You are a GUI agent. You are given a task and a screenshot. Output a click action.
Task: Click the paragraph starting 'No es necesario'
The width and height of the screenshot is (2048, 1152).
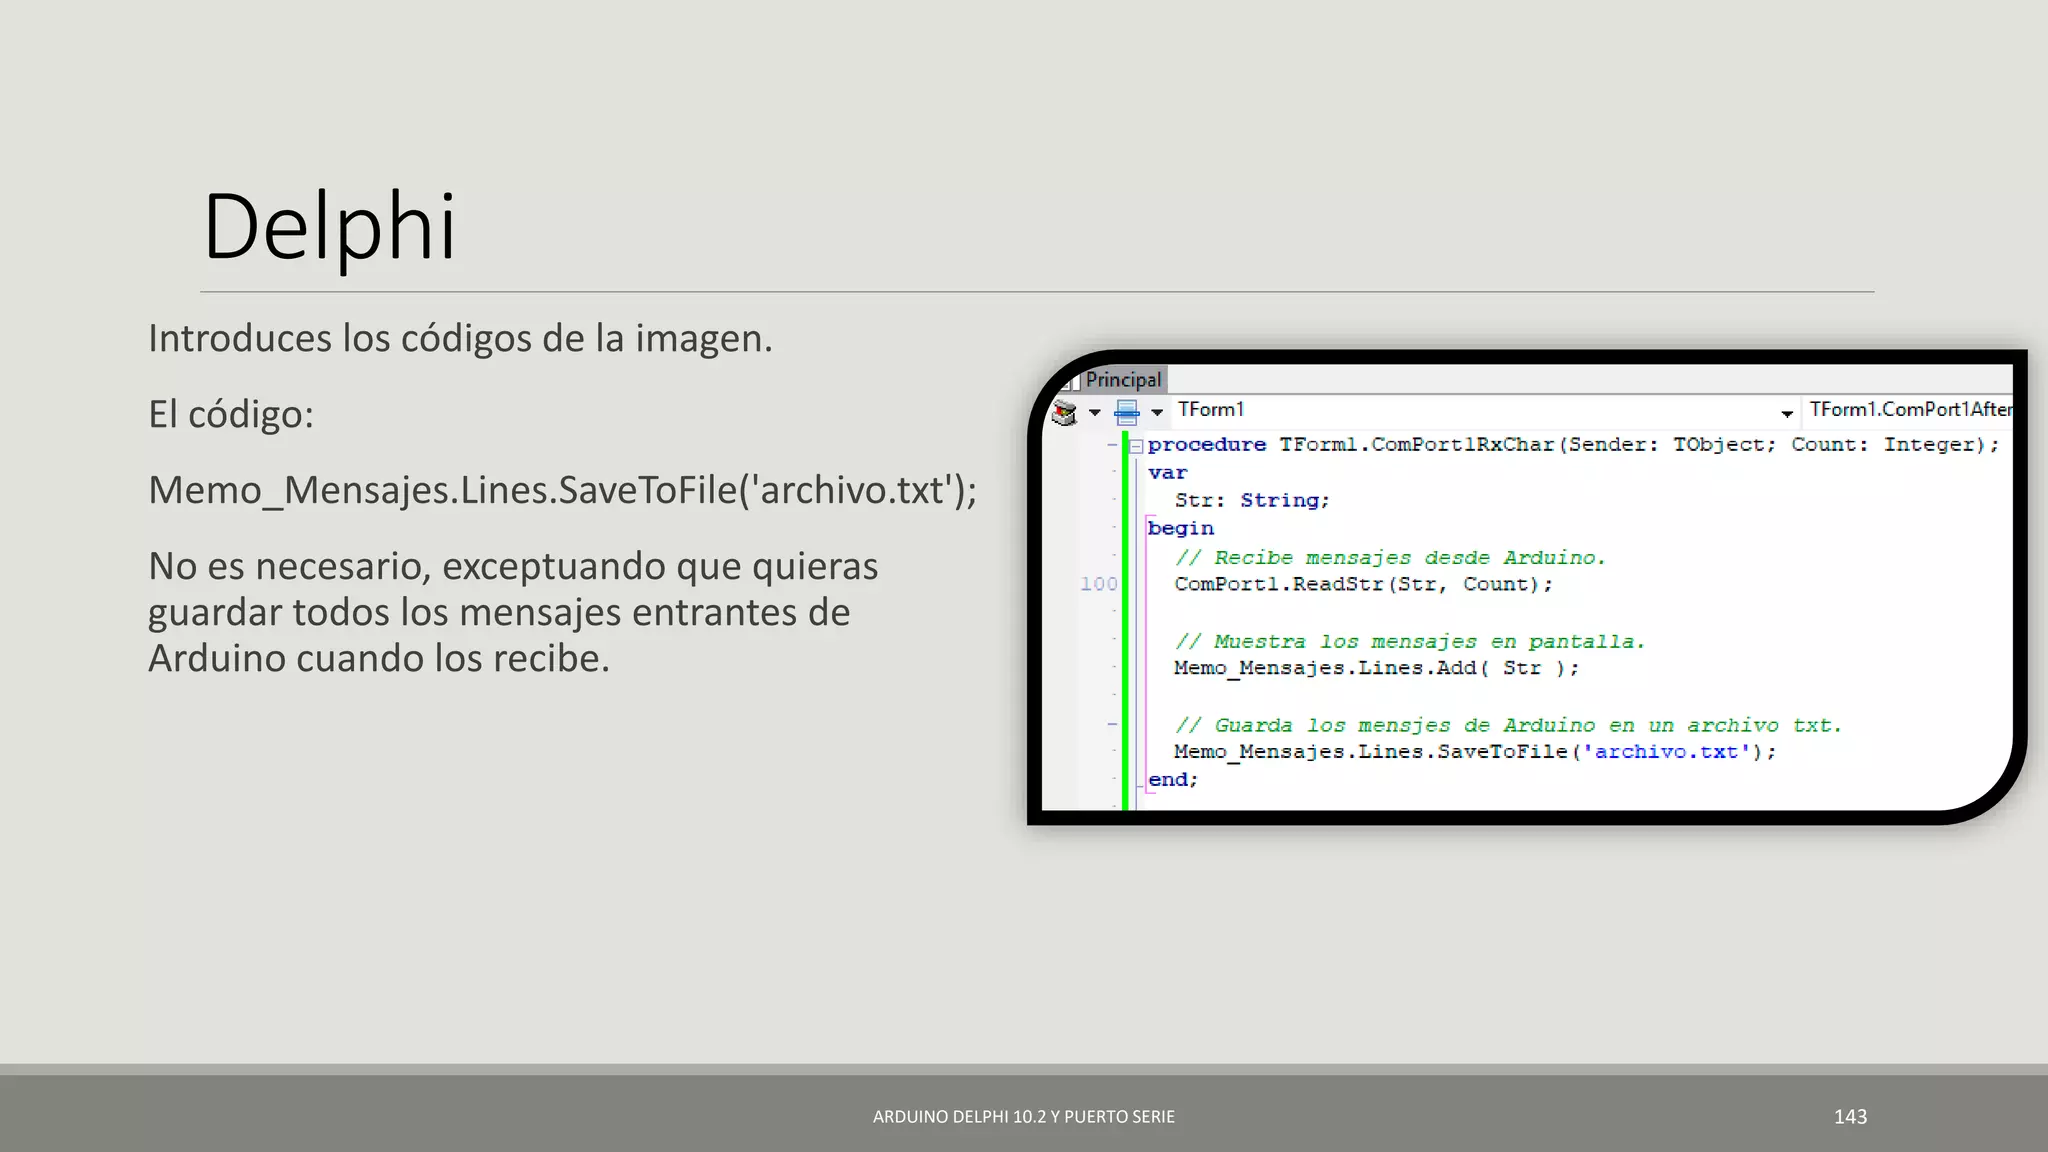point(513,612)
